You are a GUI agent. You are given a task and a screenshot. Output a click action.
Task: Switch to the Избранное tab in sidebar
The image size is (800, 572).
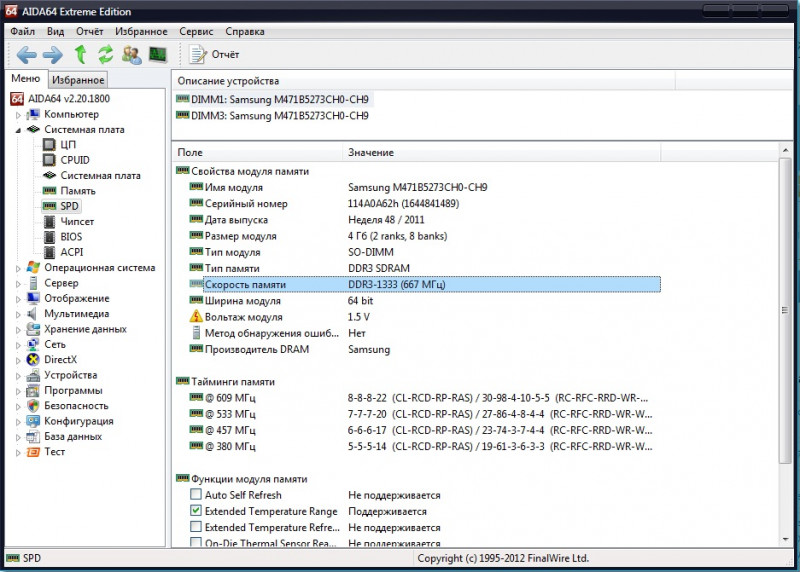(x=78, y=80)
